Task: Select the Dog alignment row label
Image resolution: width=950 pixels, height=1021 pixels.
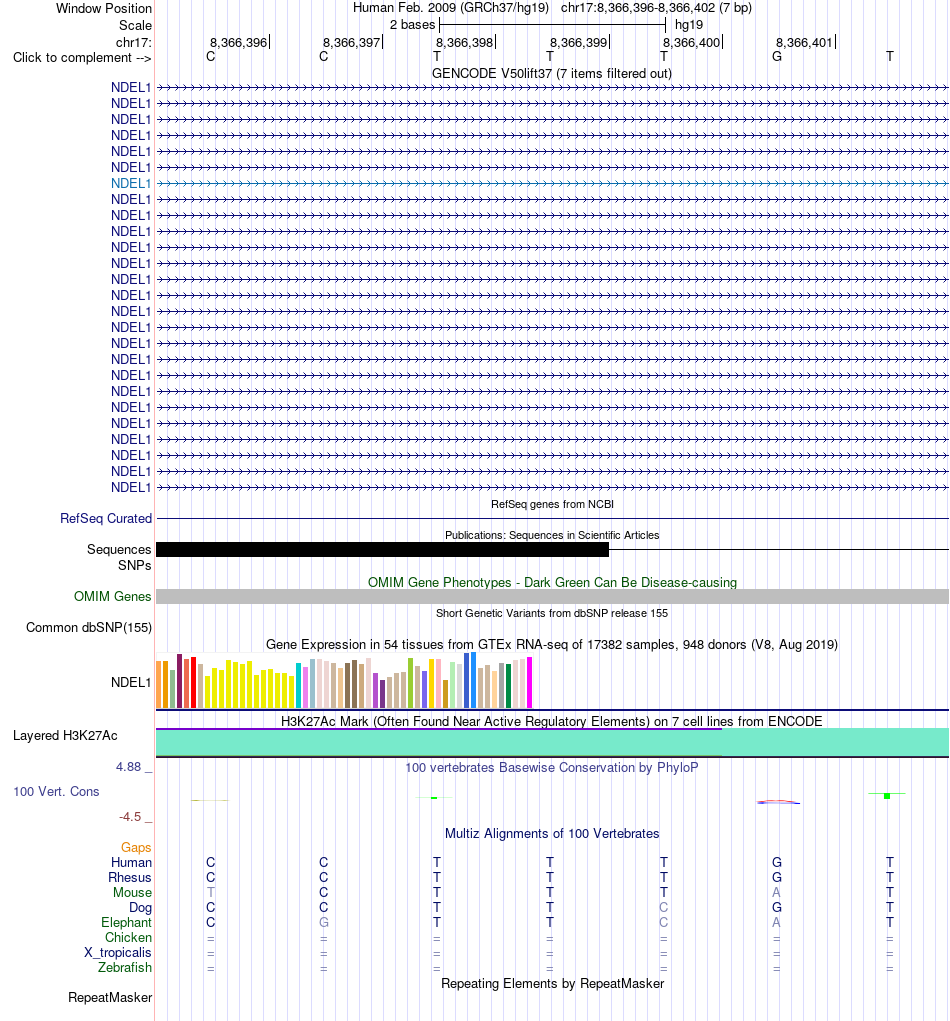Action: [140, 907]
